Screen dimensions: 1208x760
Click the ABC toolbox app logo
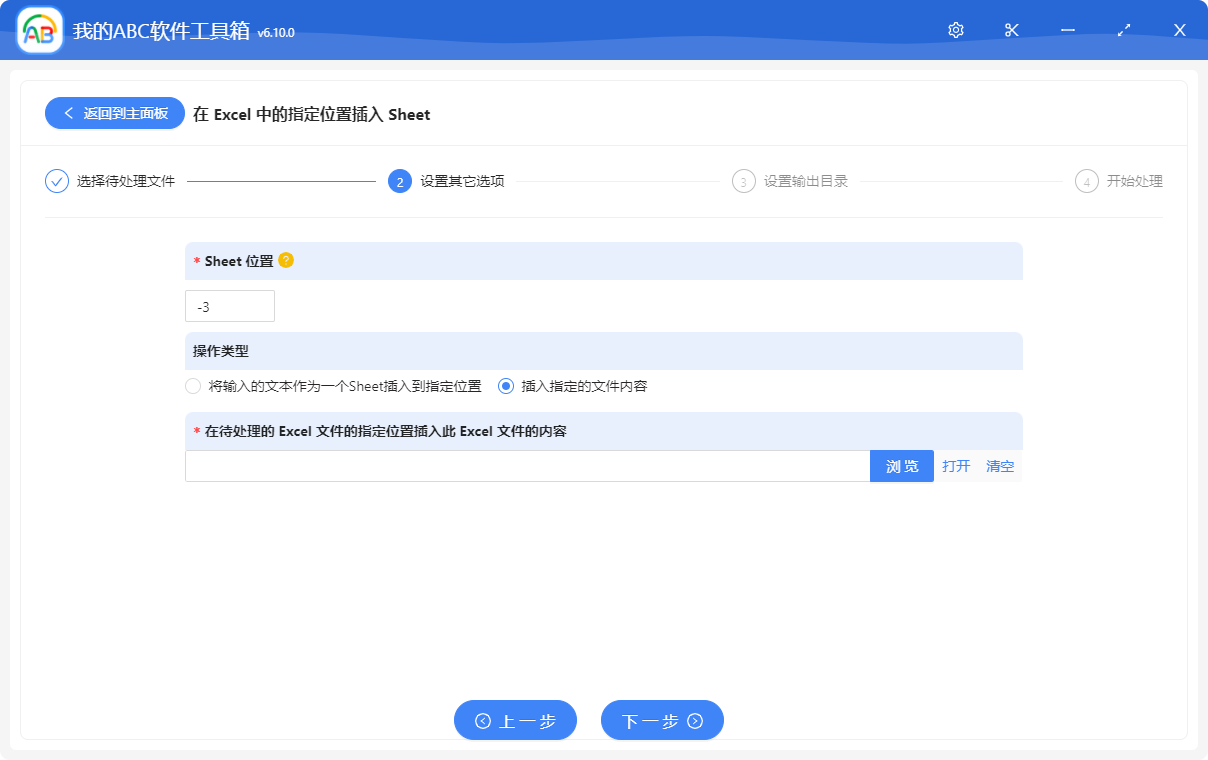40,30
